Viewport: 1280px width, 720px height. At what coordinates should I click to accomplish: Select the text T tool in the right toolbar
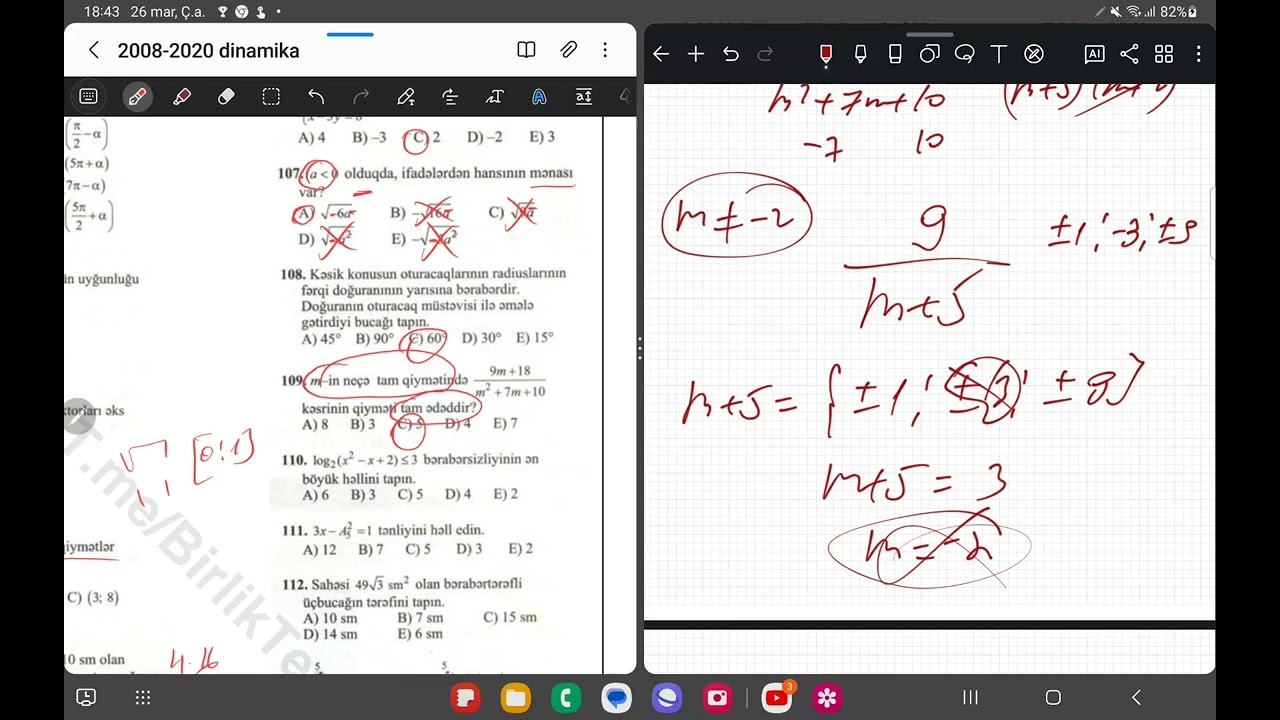pyautogui.click(x=998, y=54)
